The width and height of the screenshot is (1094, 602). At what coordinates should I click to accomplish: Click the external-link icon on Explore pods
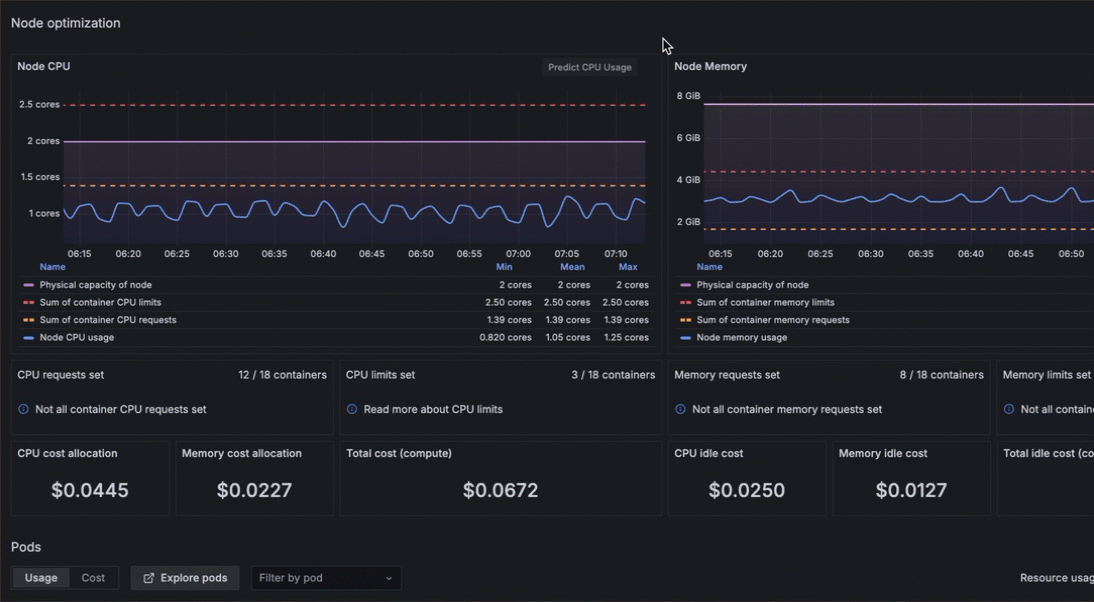tap(149, 578)
